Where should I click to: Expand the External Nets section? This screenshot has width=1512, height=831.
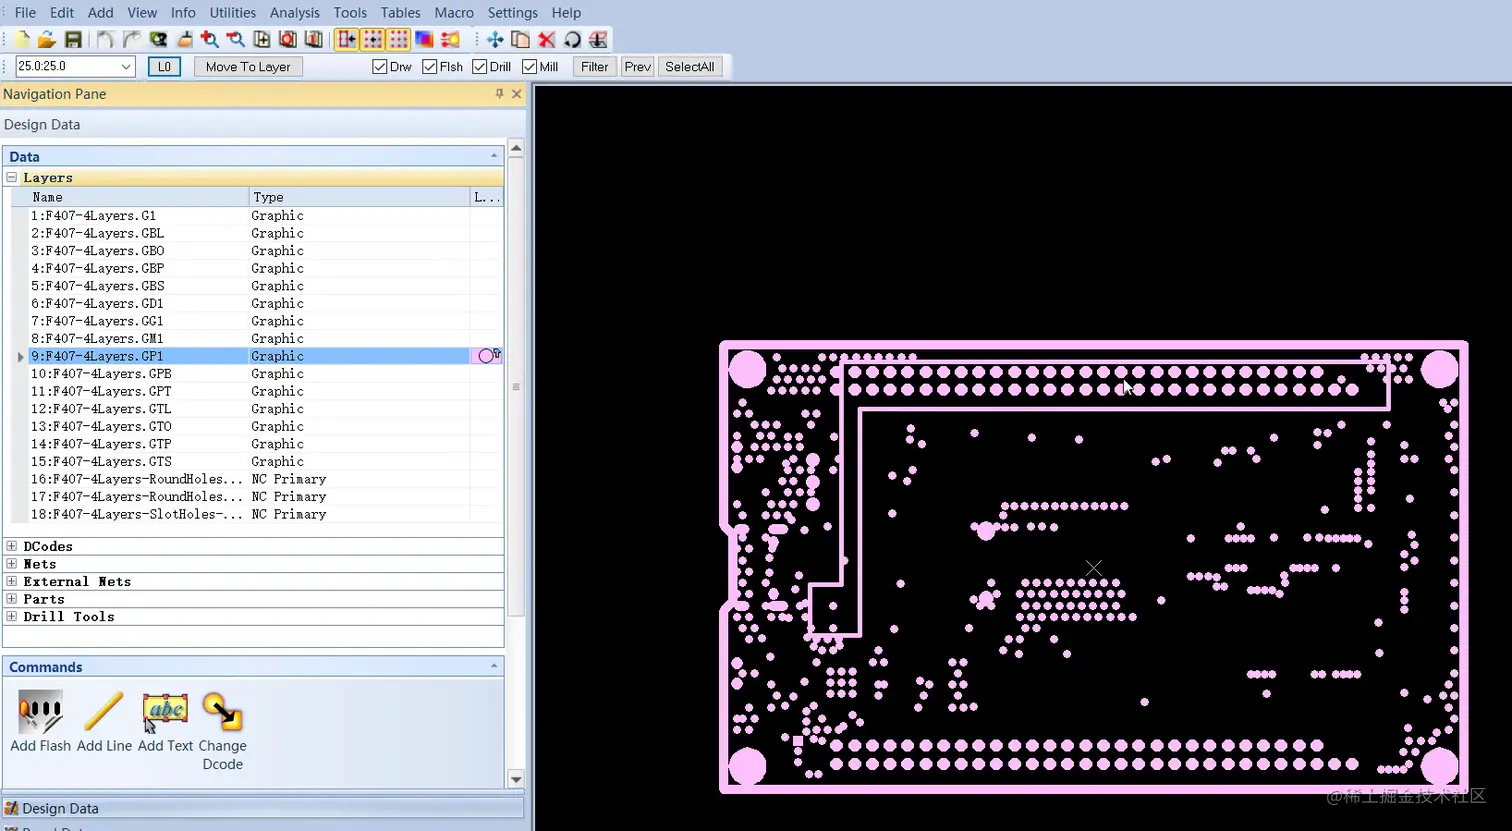tap(12, 582)
